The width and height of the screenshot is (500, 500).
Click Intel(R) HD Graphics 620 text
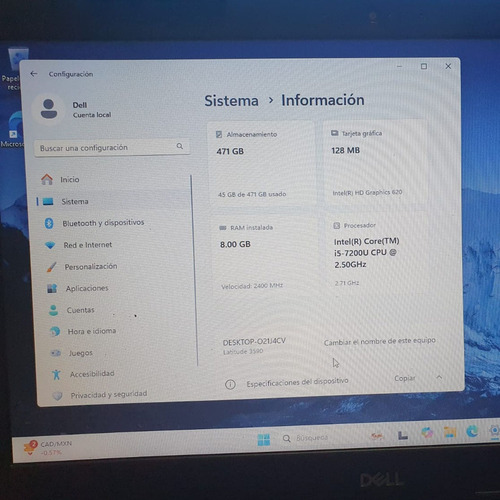(367, 192)
